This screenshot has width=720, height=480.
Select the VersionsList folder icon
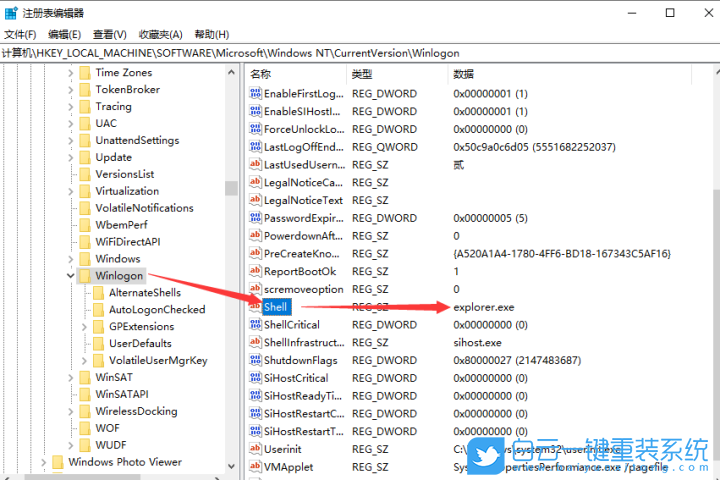[85, 174]
